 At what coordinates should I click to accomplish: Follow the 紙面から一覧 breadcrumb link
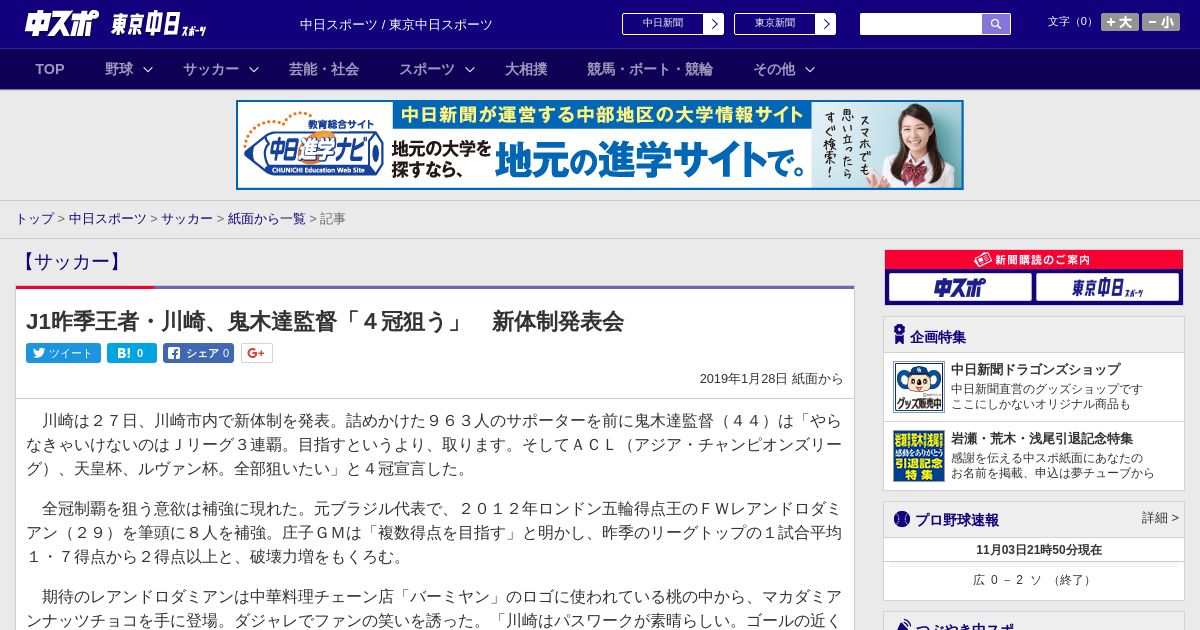pos(267,218)
